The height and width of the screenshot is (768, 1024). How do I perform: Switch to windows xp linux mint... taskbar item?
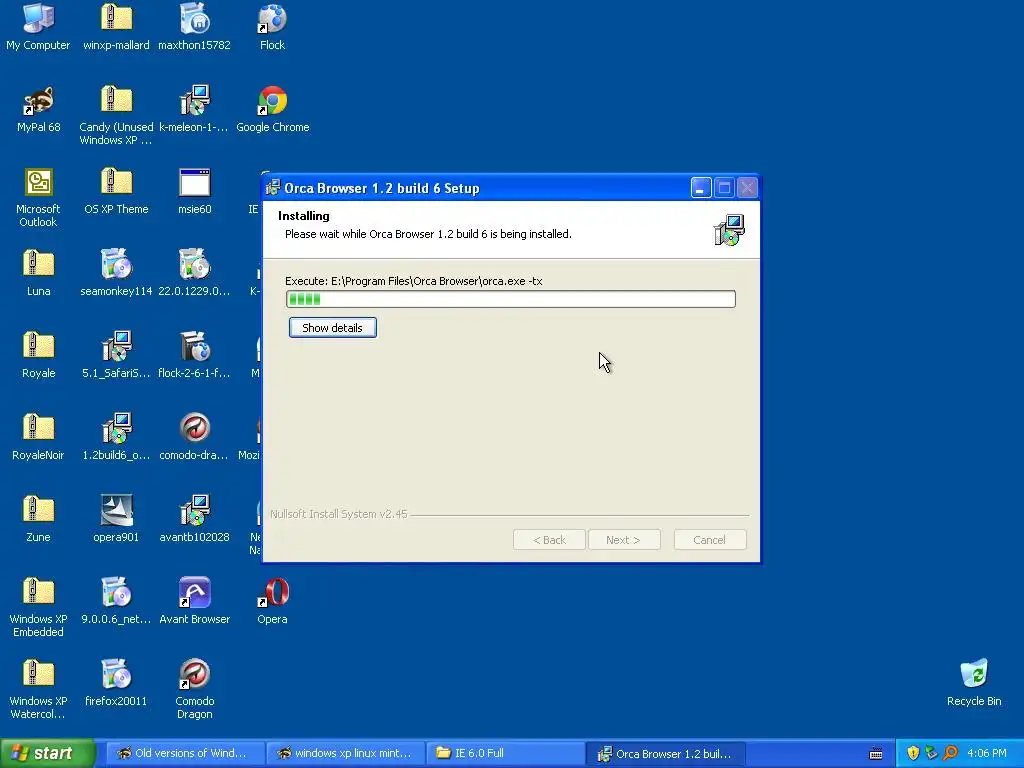(346, 753)
